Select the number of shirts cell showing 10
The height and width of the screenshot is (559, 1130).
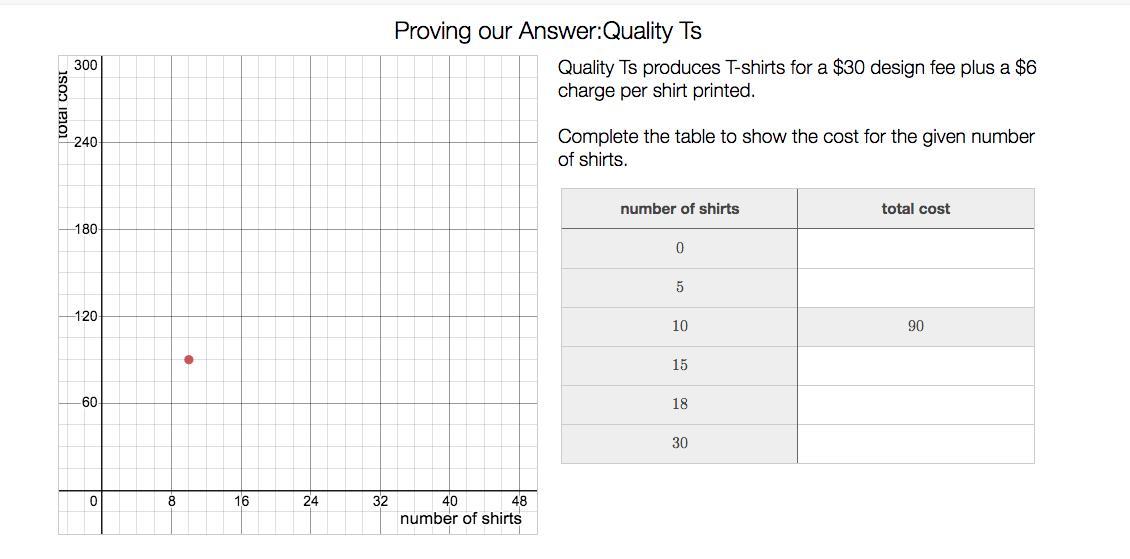click(x=680, y=327)
